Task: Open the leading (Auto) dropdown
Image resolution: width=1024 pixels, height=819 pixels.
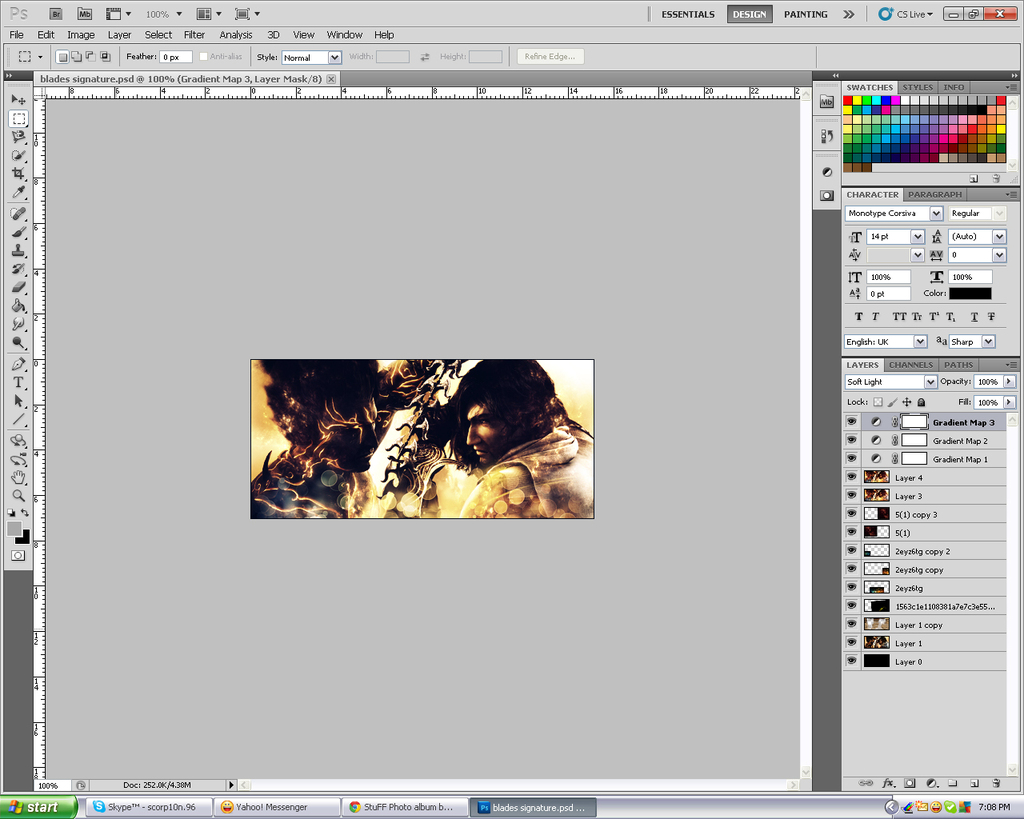Action: (999, 236)
